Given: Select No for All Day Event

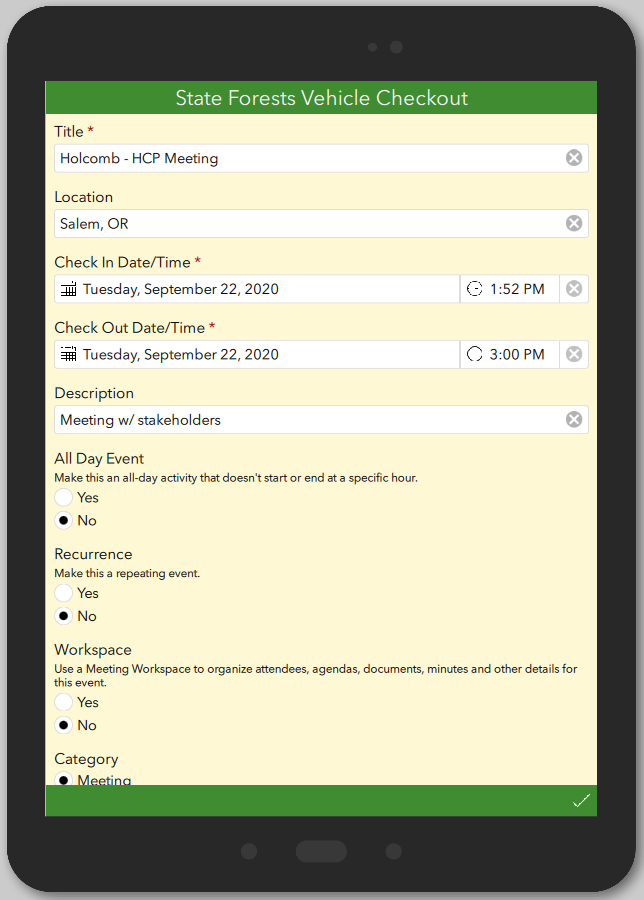Looking at the screenshot, I should [x=64, y=520].
